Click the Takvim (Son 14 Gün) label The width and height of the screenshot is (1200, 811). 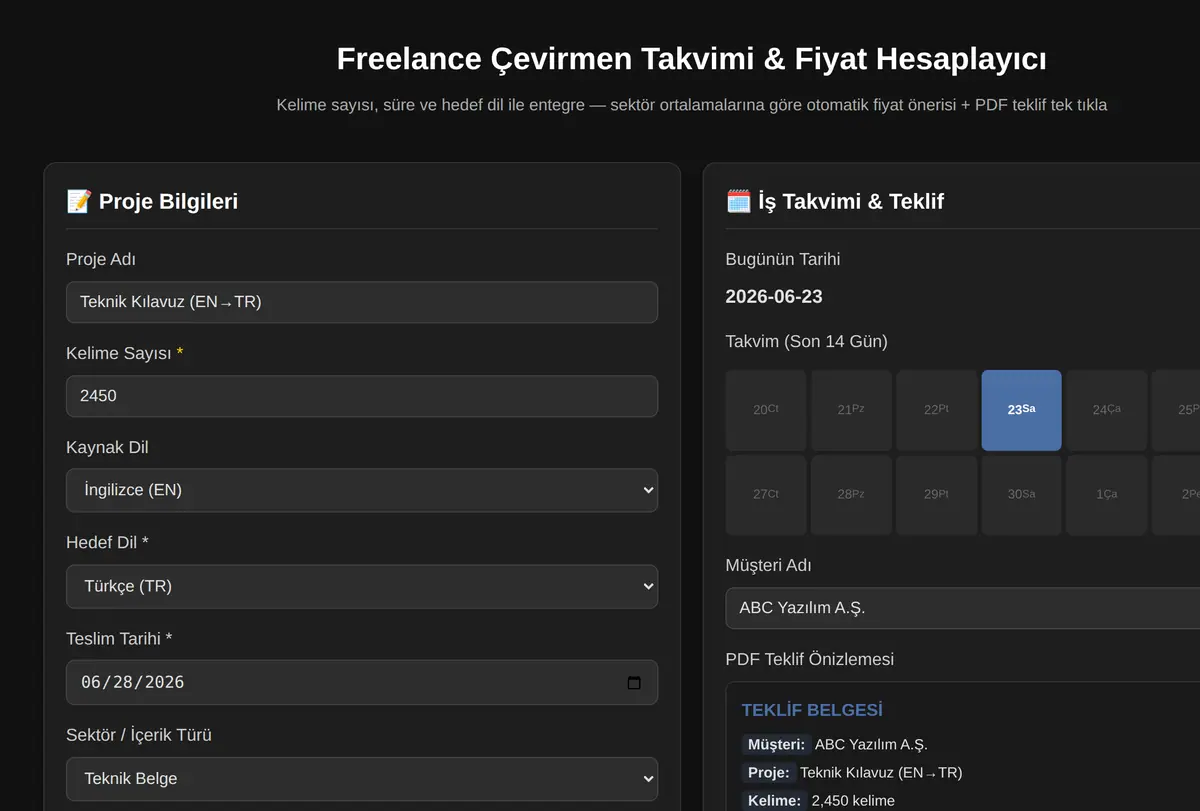tap(806, 342)
